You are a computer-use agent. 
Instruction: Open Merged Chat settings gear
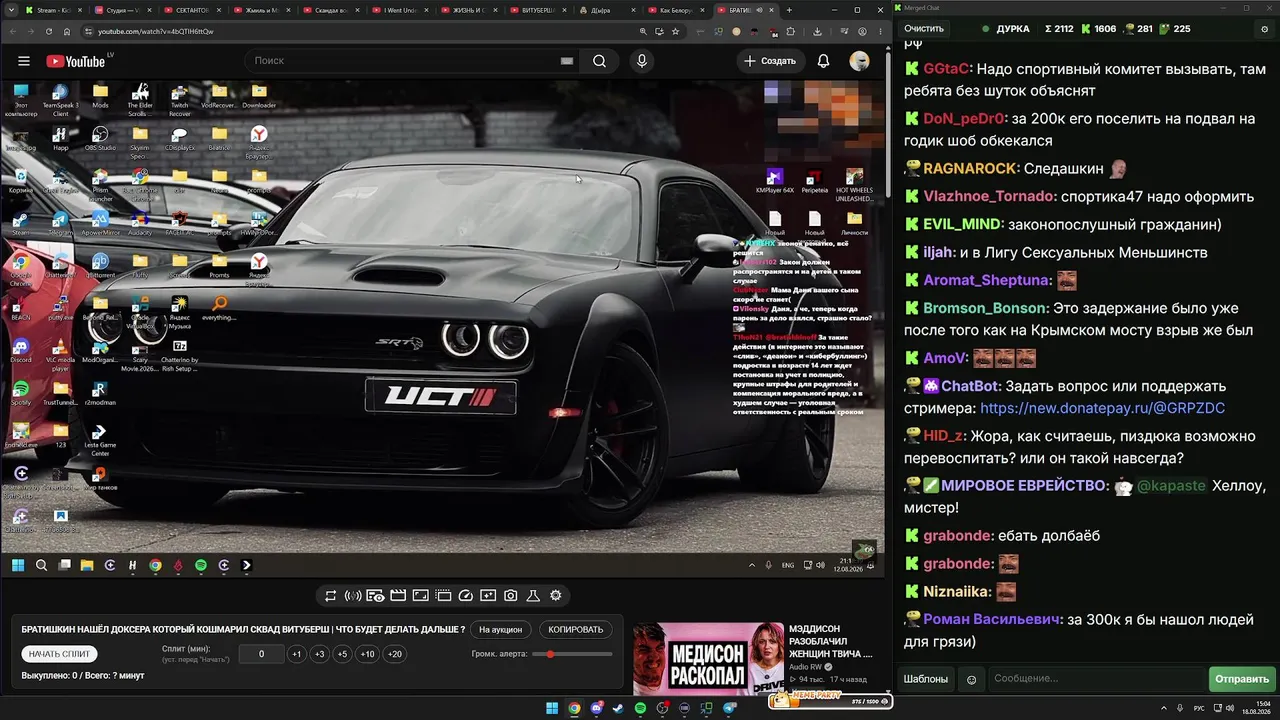pyautogui.click(x=1265, y=29)
